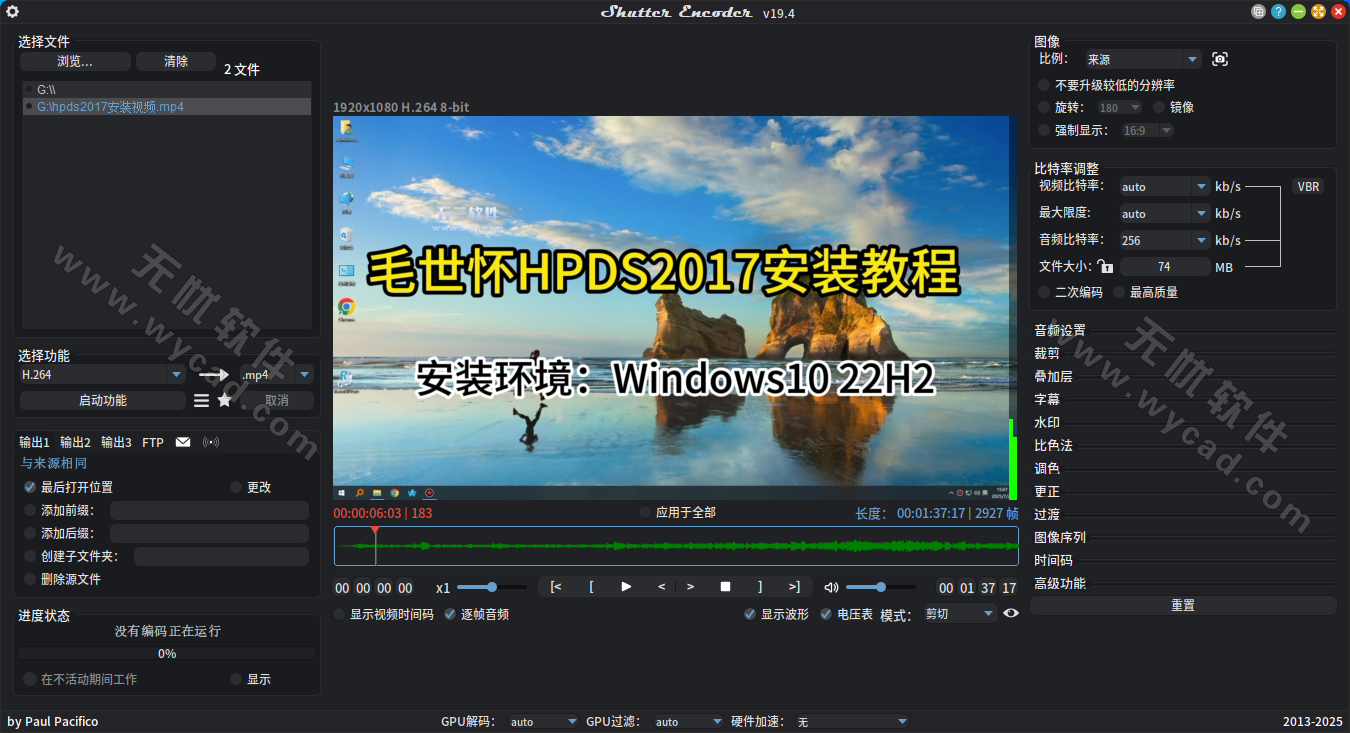Enable the 二次编码 option

click(1045, 292)
